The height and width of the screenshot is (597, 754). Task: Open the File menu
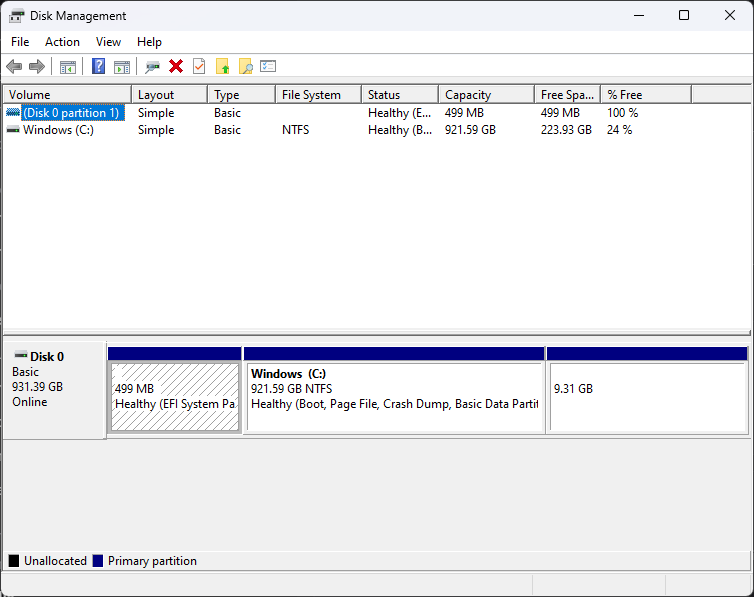(20, 42)
